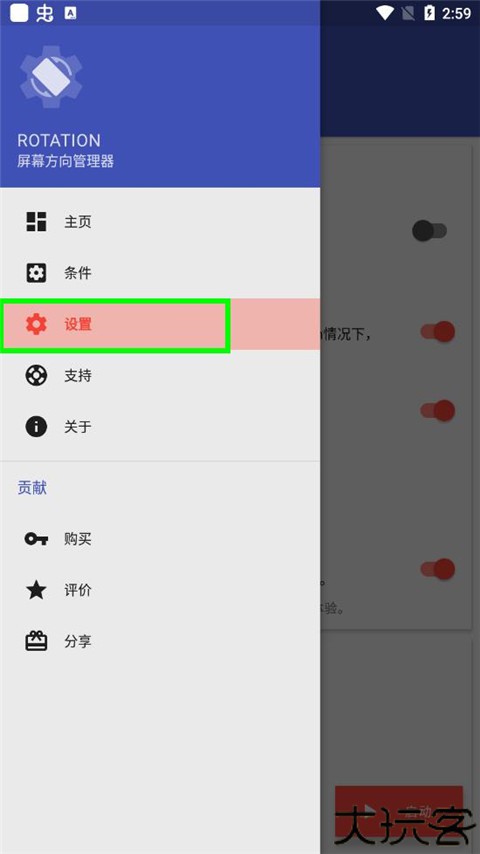Toggle the lowest red switch
Image resolution: width=480 pixels, height=854 pixels.
coord(438,569)
